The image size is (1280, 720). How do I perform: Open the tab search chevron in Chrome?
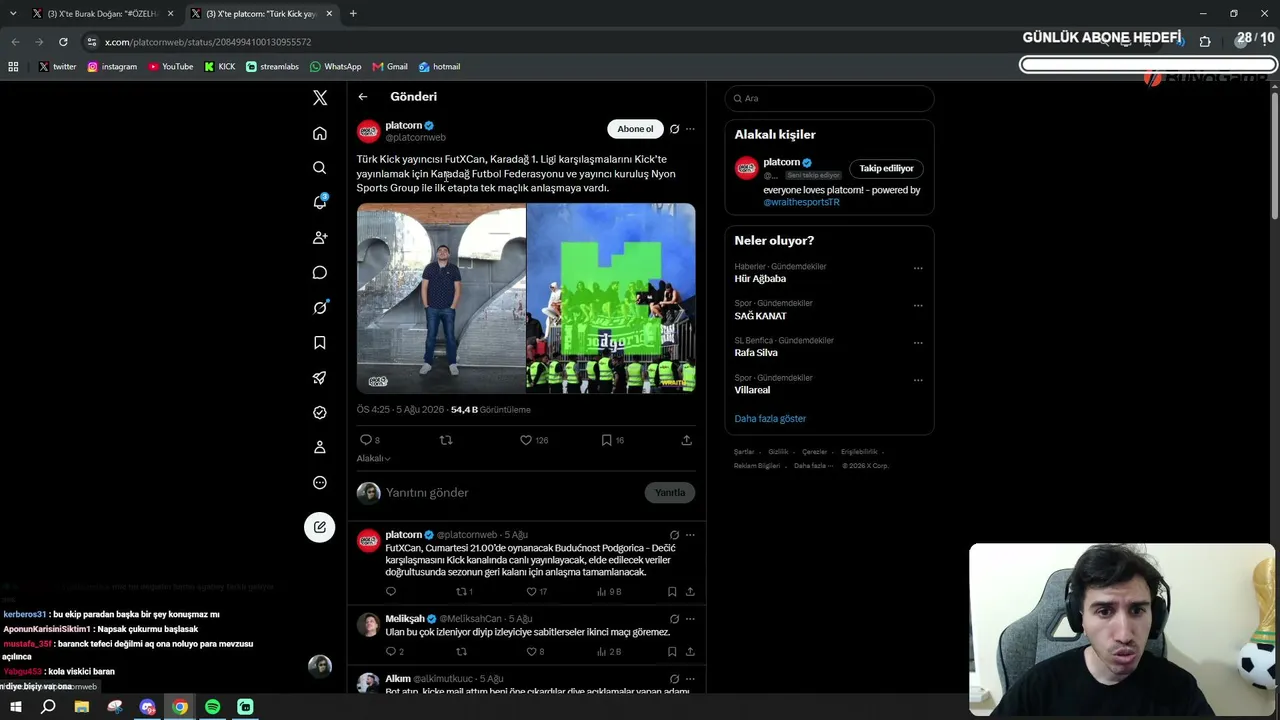click(13, 14)
